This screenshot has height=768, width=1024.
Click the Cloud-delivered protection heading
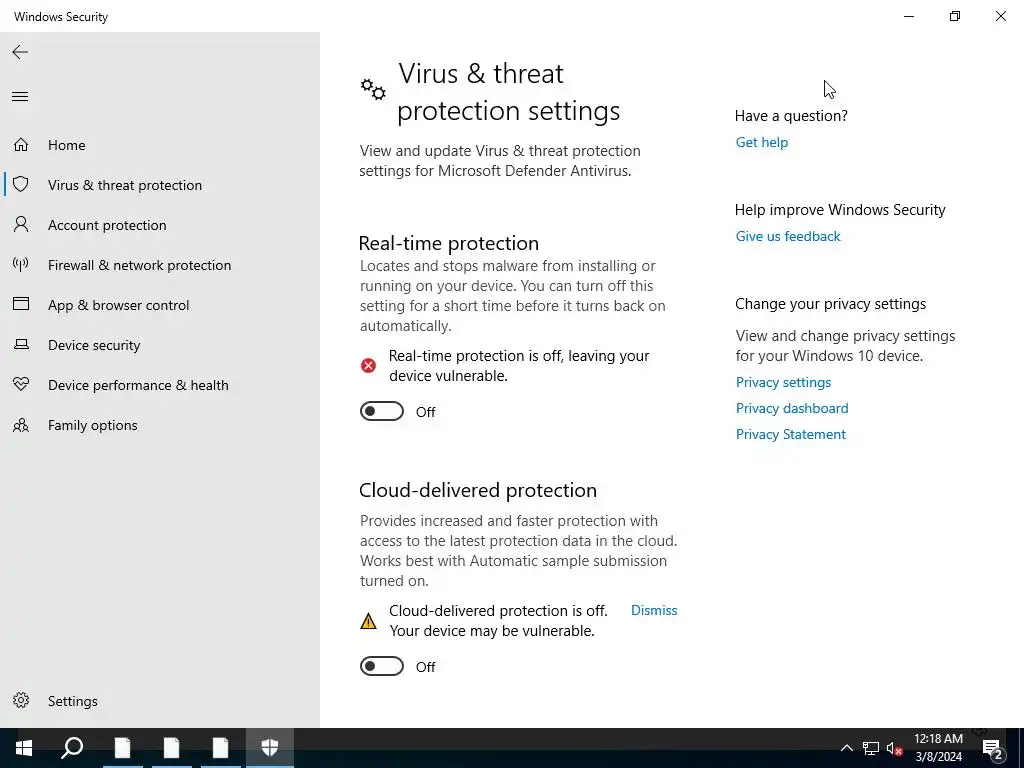pyautogui.click(x=478, y=490)
